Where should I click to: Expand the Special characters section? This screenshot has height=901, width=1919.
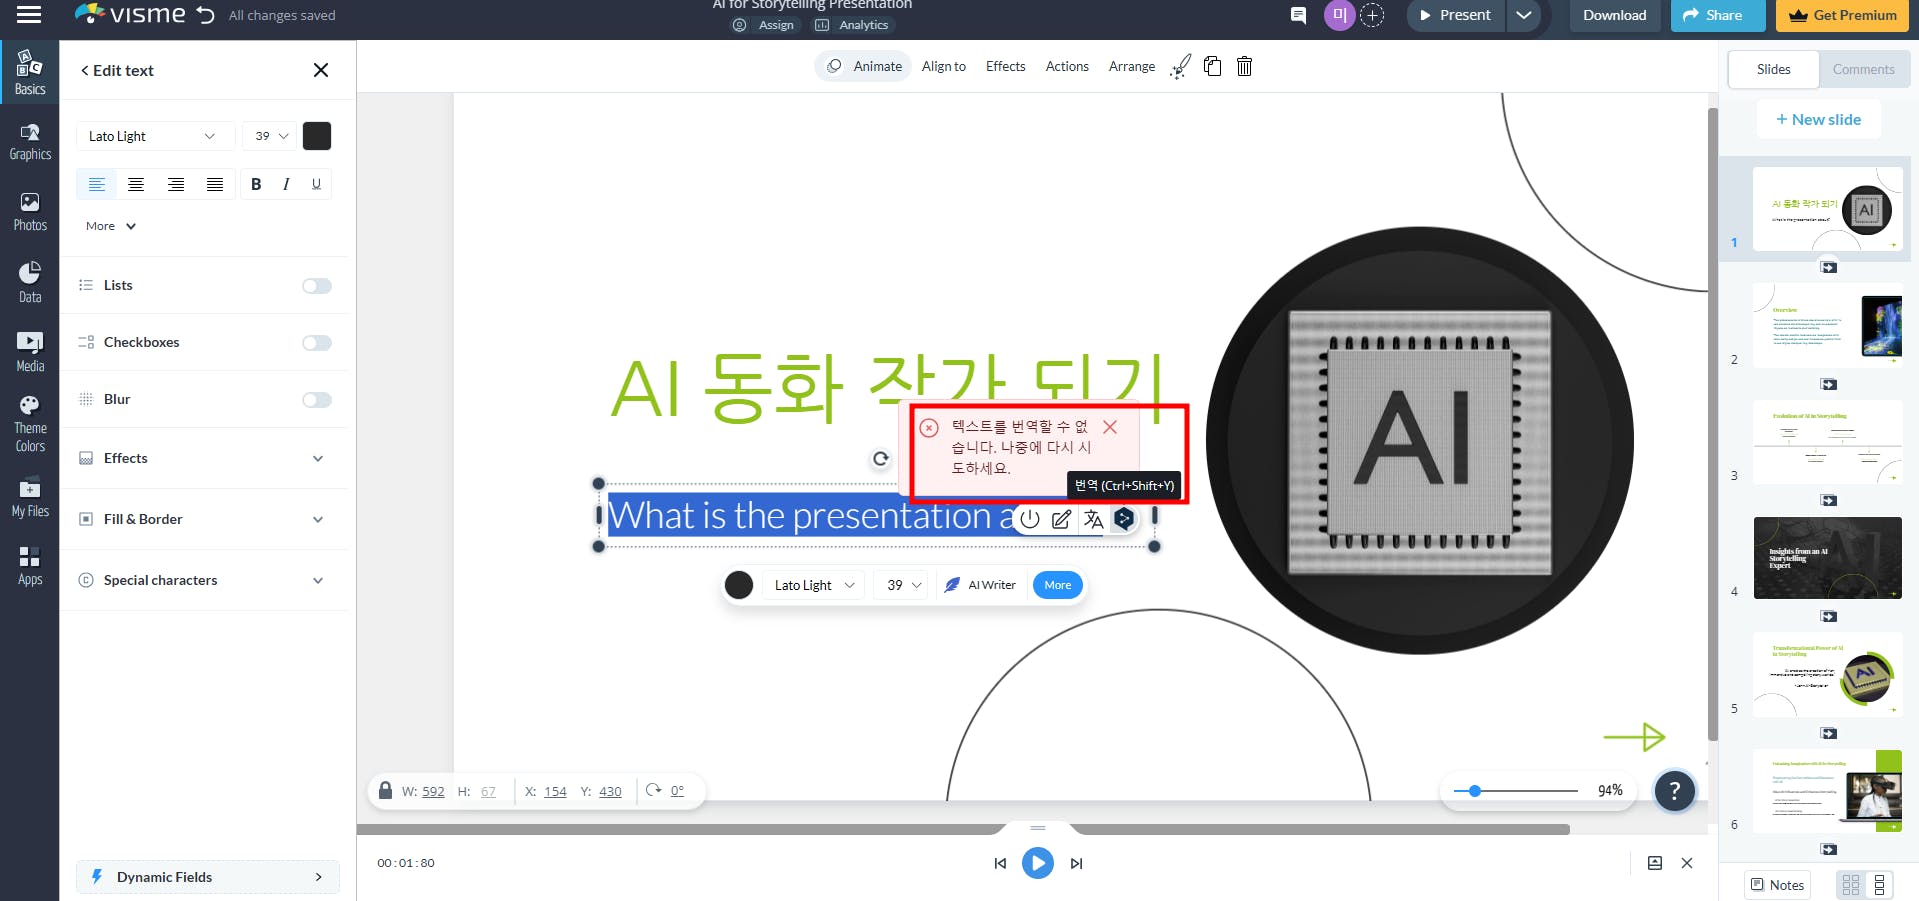pos(206,580)
